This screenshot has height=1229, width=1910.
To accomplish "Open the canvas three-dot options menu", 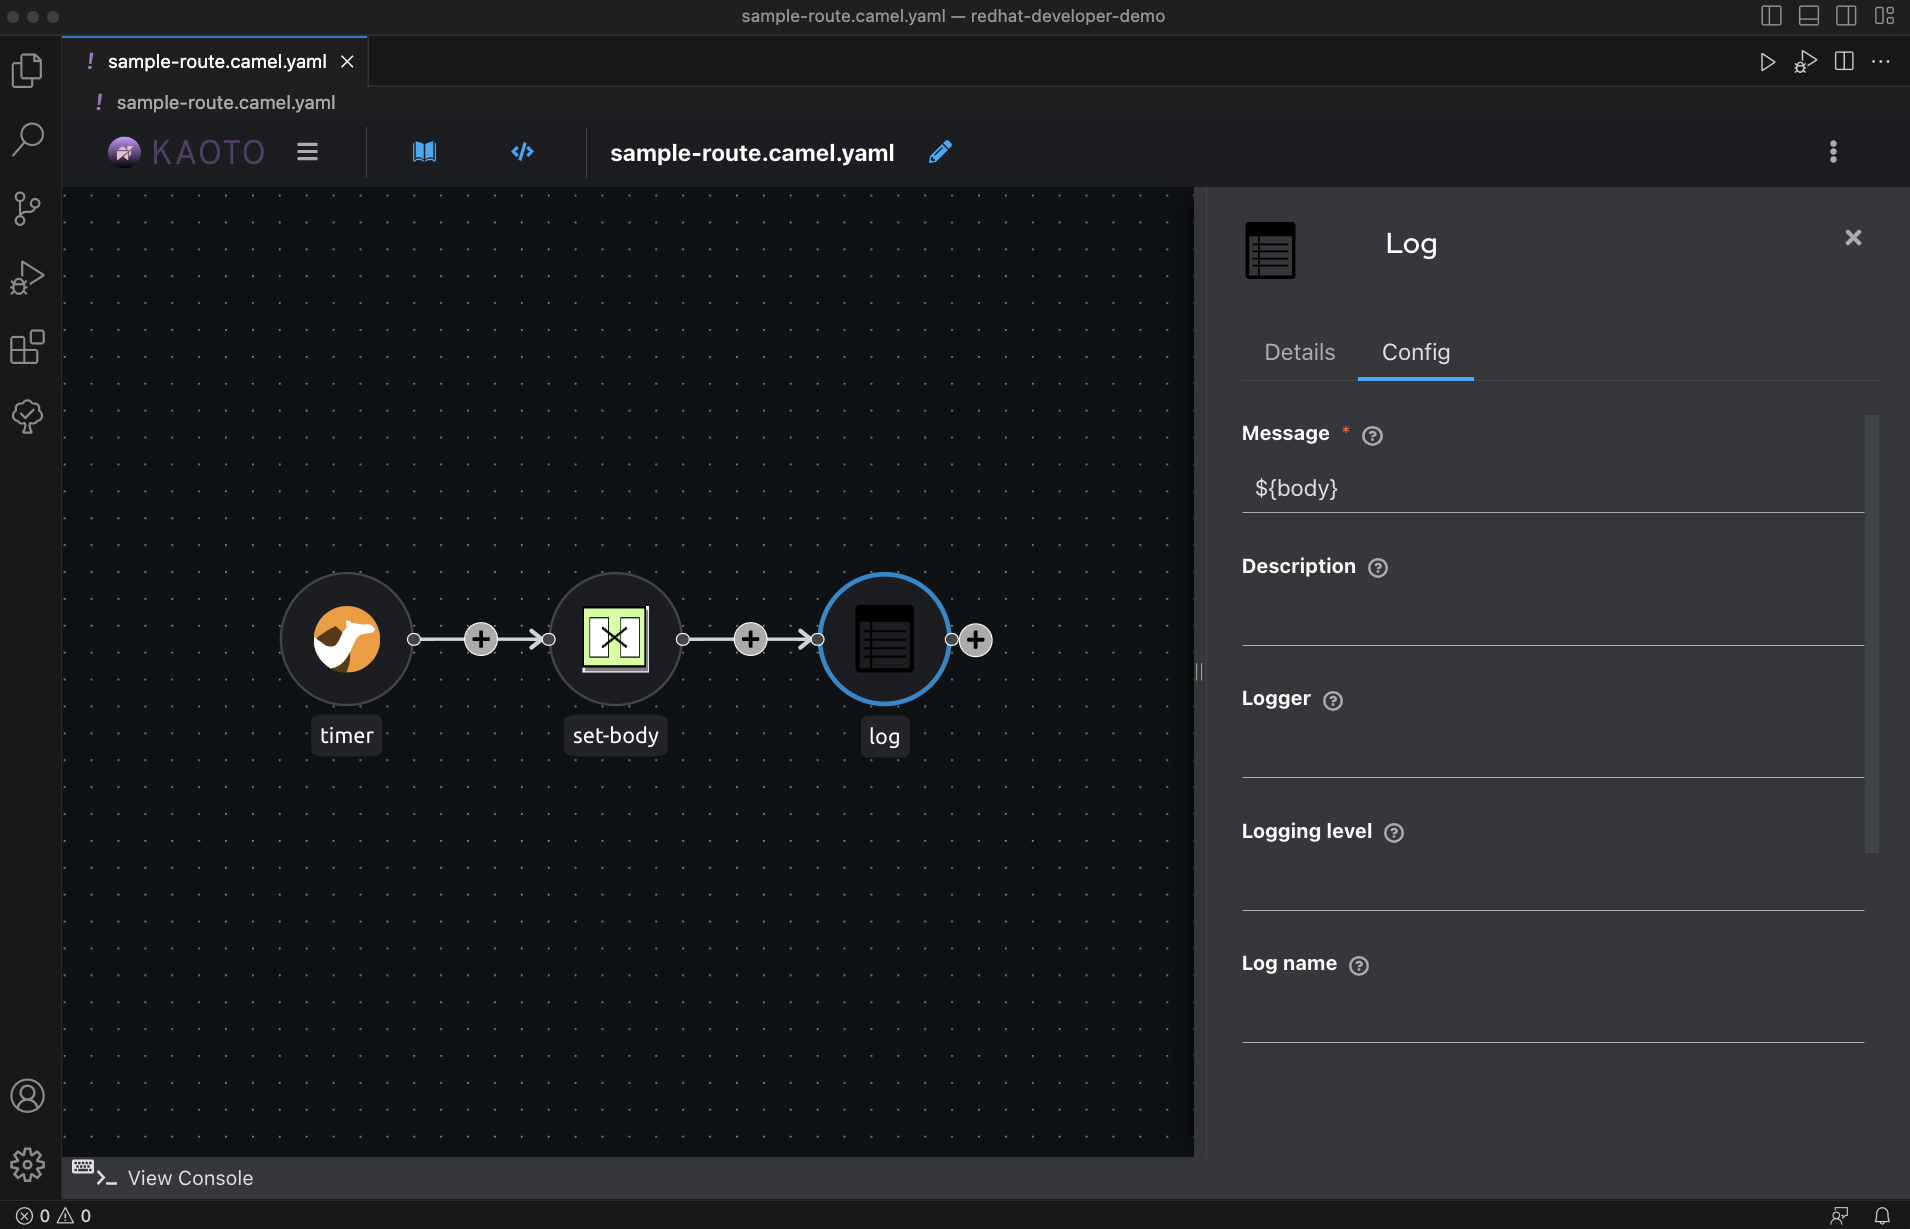I will [1833, 151].
